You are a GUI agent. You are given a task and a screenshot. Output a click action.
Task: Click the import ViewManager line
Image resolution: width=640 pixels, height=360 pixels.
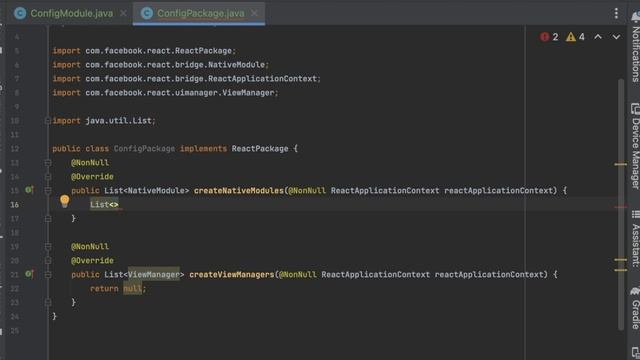coord(165,93)
